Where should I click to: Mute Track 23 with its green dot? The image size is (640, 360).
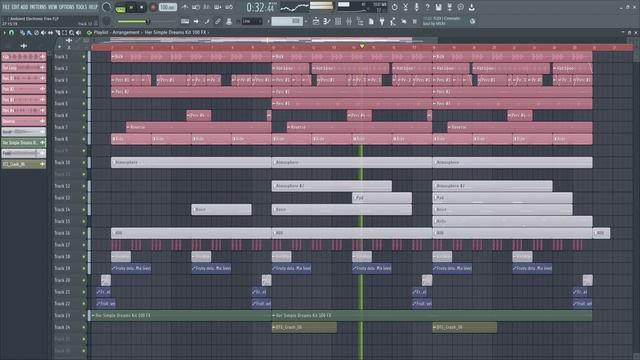84,316
